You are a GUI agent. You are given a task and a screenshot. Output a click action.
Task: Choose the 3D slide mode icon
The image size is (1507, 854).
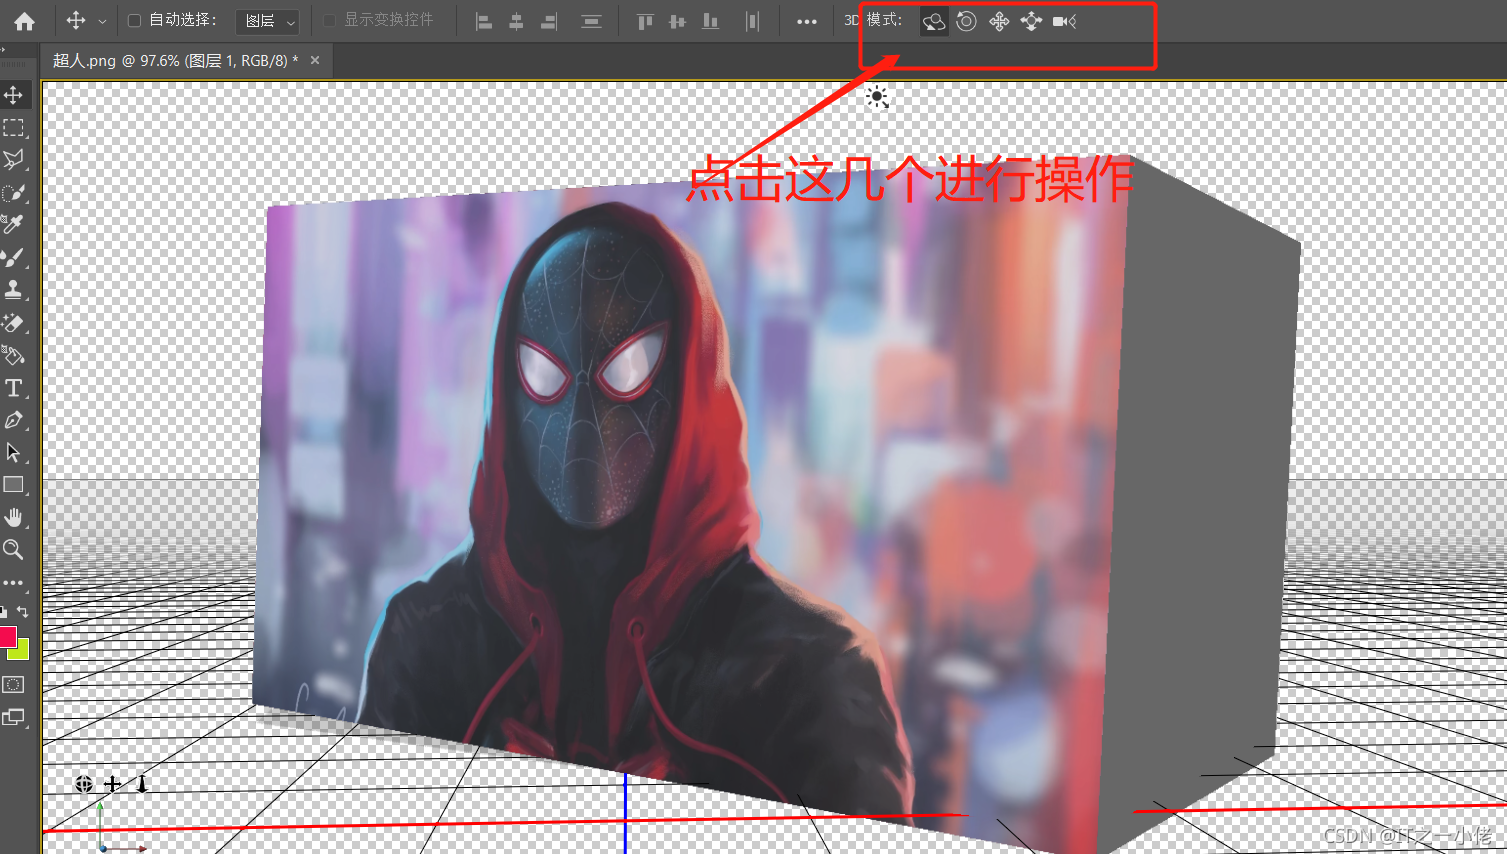(1031, 21)
